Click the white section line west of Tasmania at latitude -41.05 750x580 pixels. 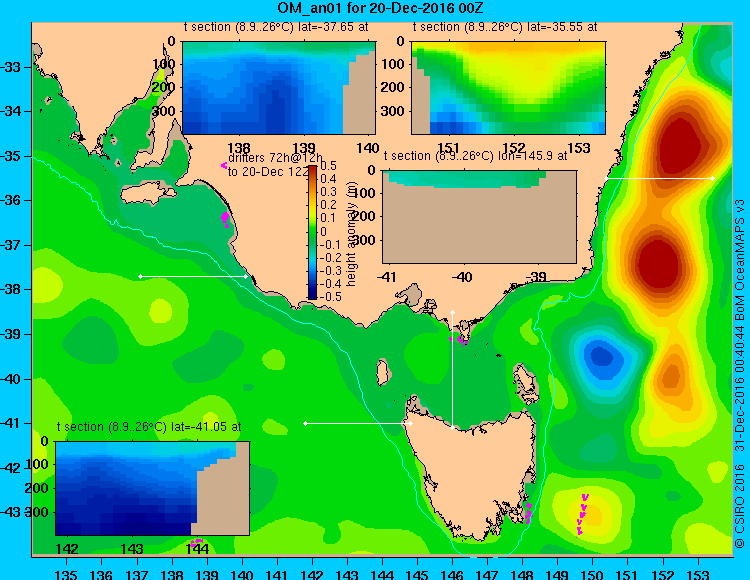tap(358, 423)
